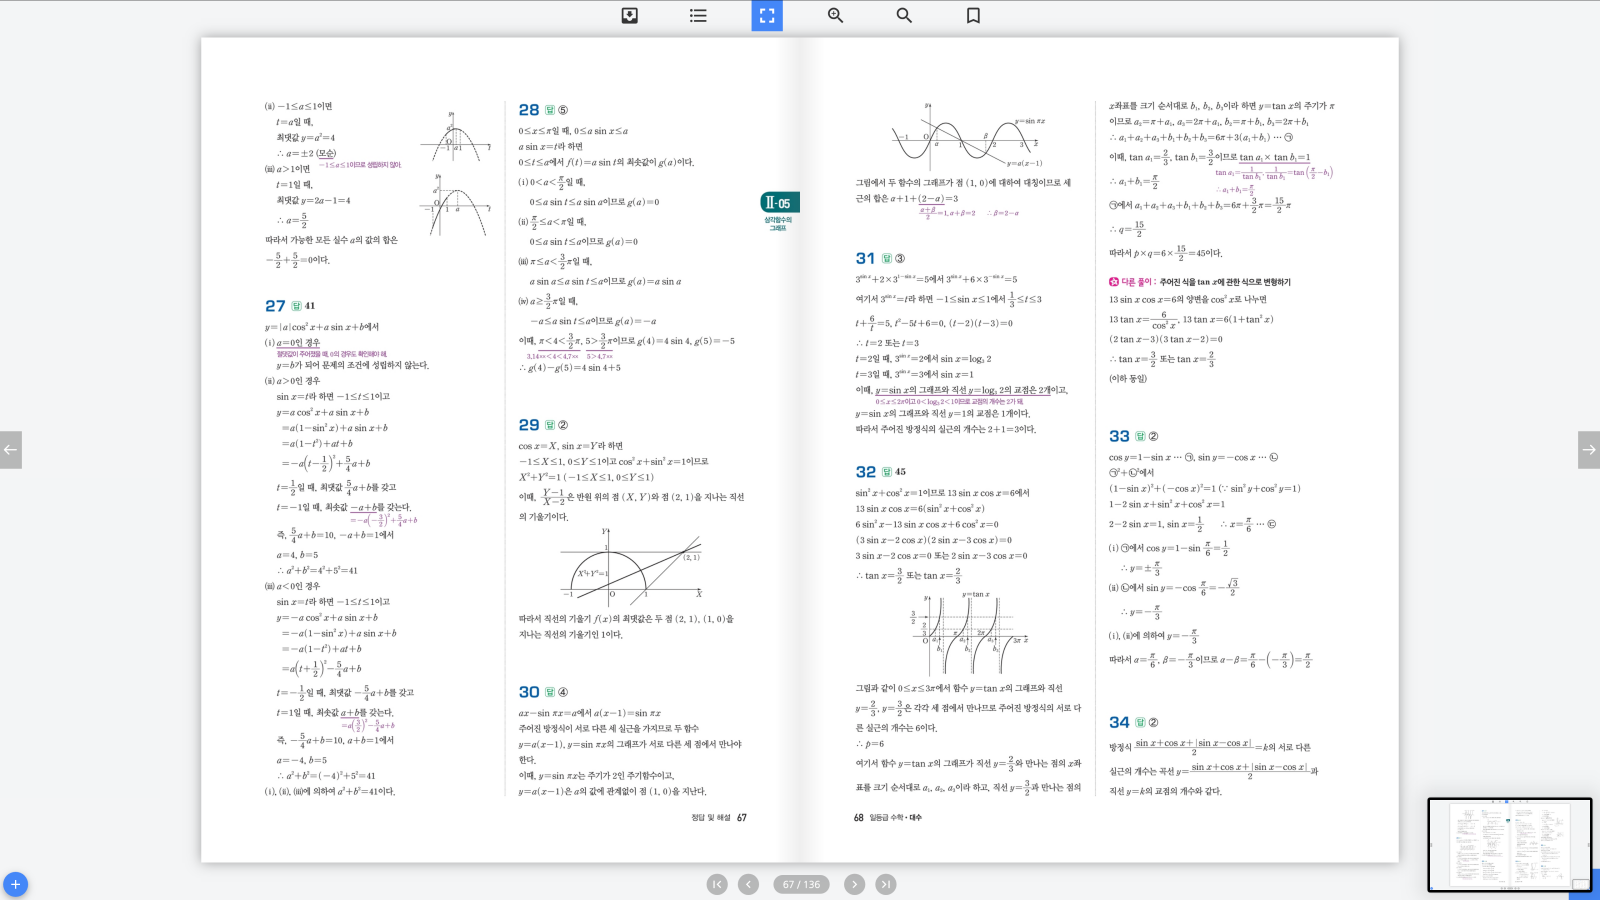Viewport: 1600px width, 900px height.
Task: Click problem number 34 heading
Action: [x=1119, y=722]
